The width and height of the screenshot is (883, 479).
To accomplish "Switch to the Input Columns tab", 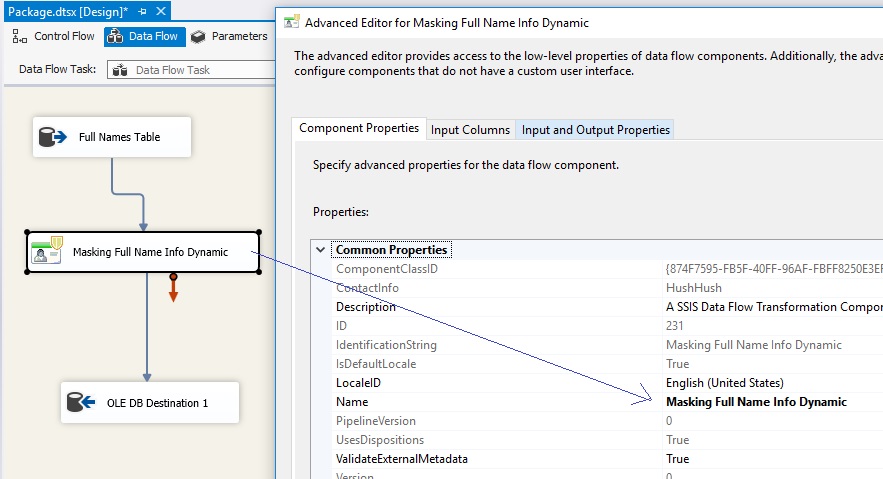I will (470, 129).
